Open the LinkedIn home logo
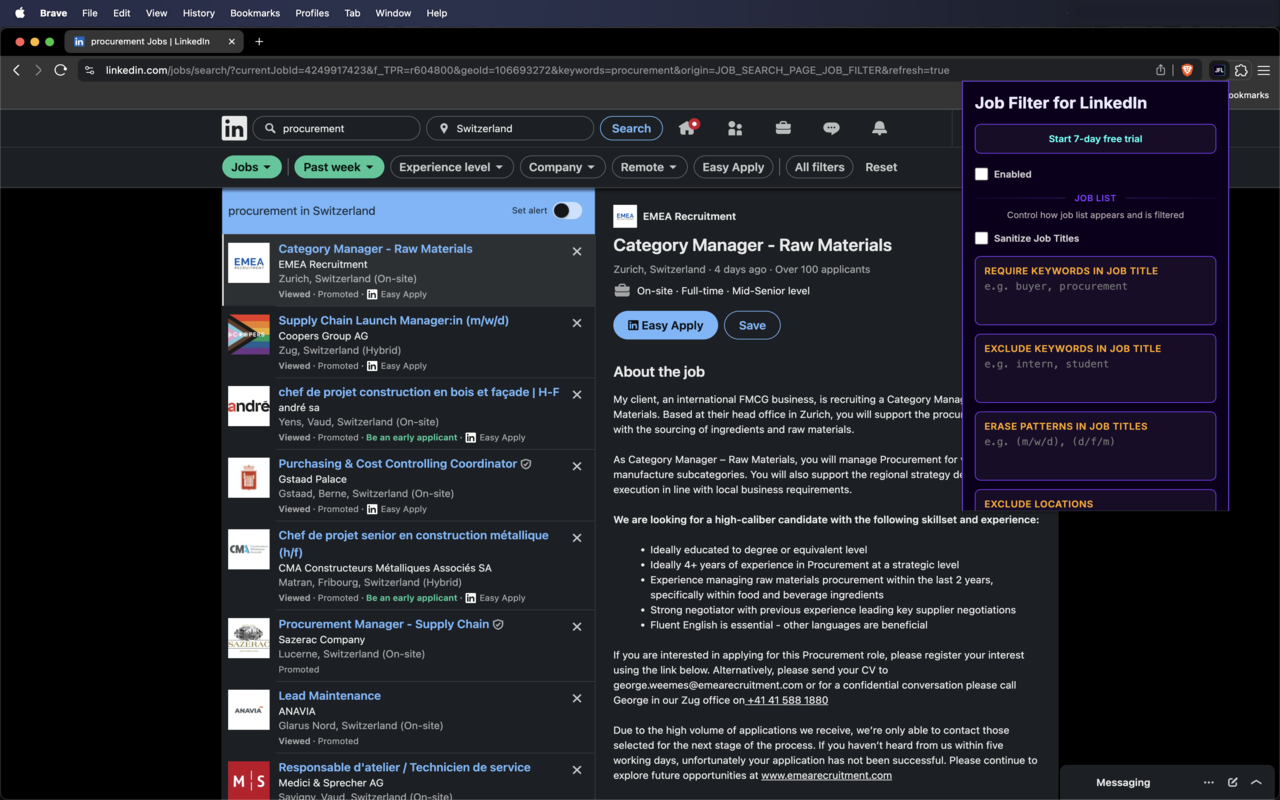 (234, 128)
